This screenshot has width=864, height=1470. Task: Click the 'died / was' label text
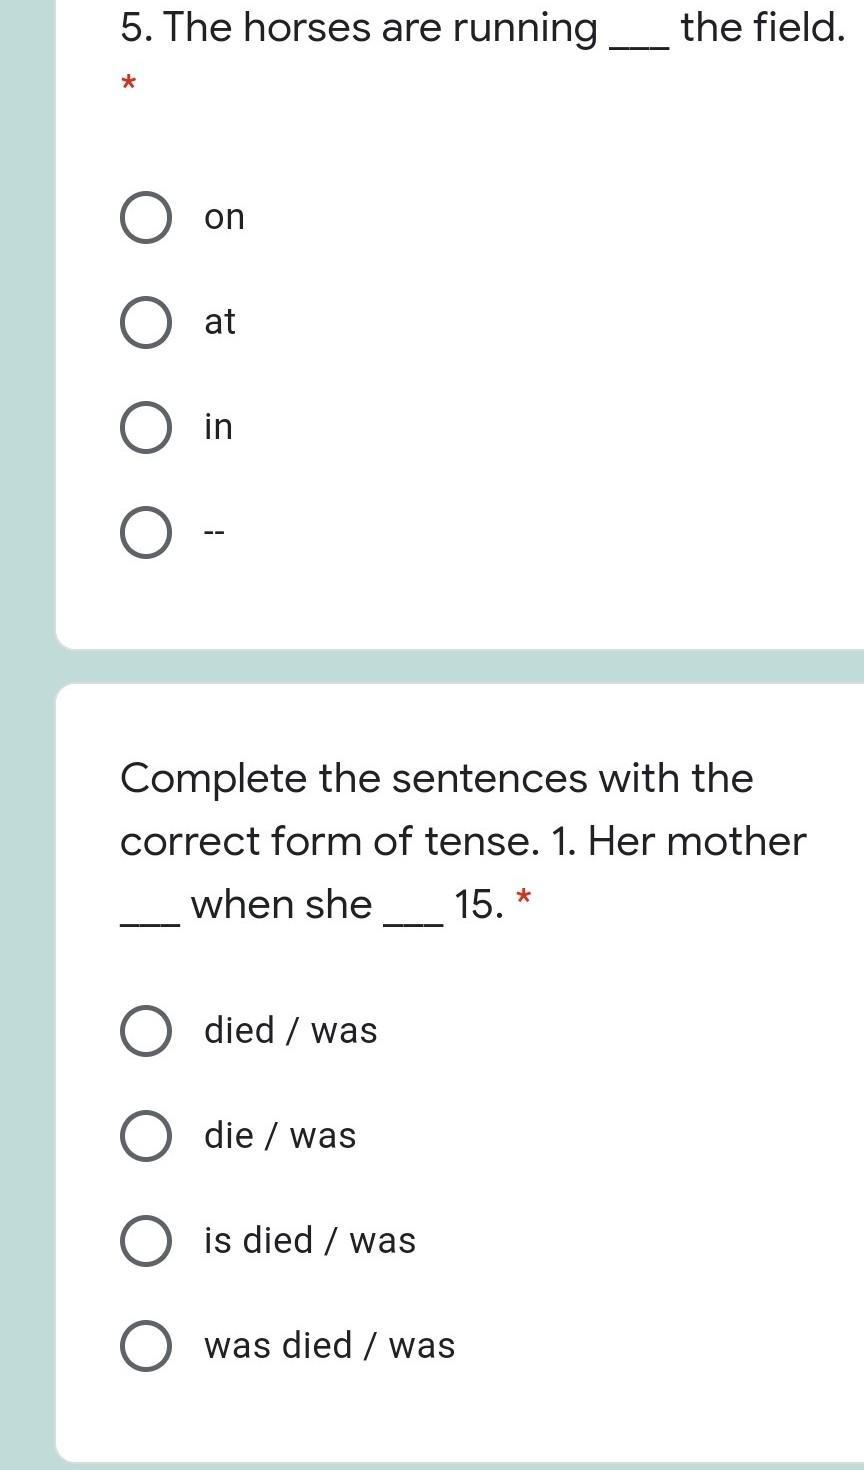pyautogui.click(x=291, y=1030)
